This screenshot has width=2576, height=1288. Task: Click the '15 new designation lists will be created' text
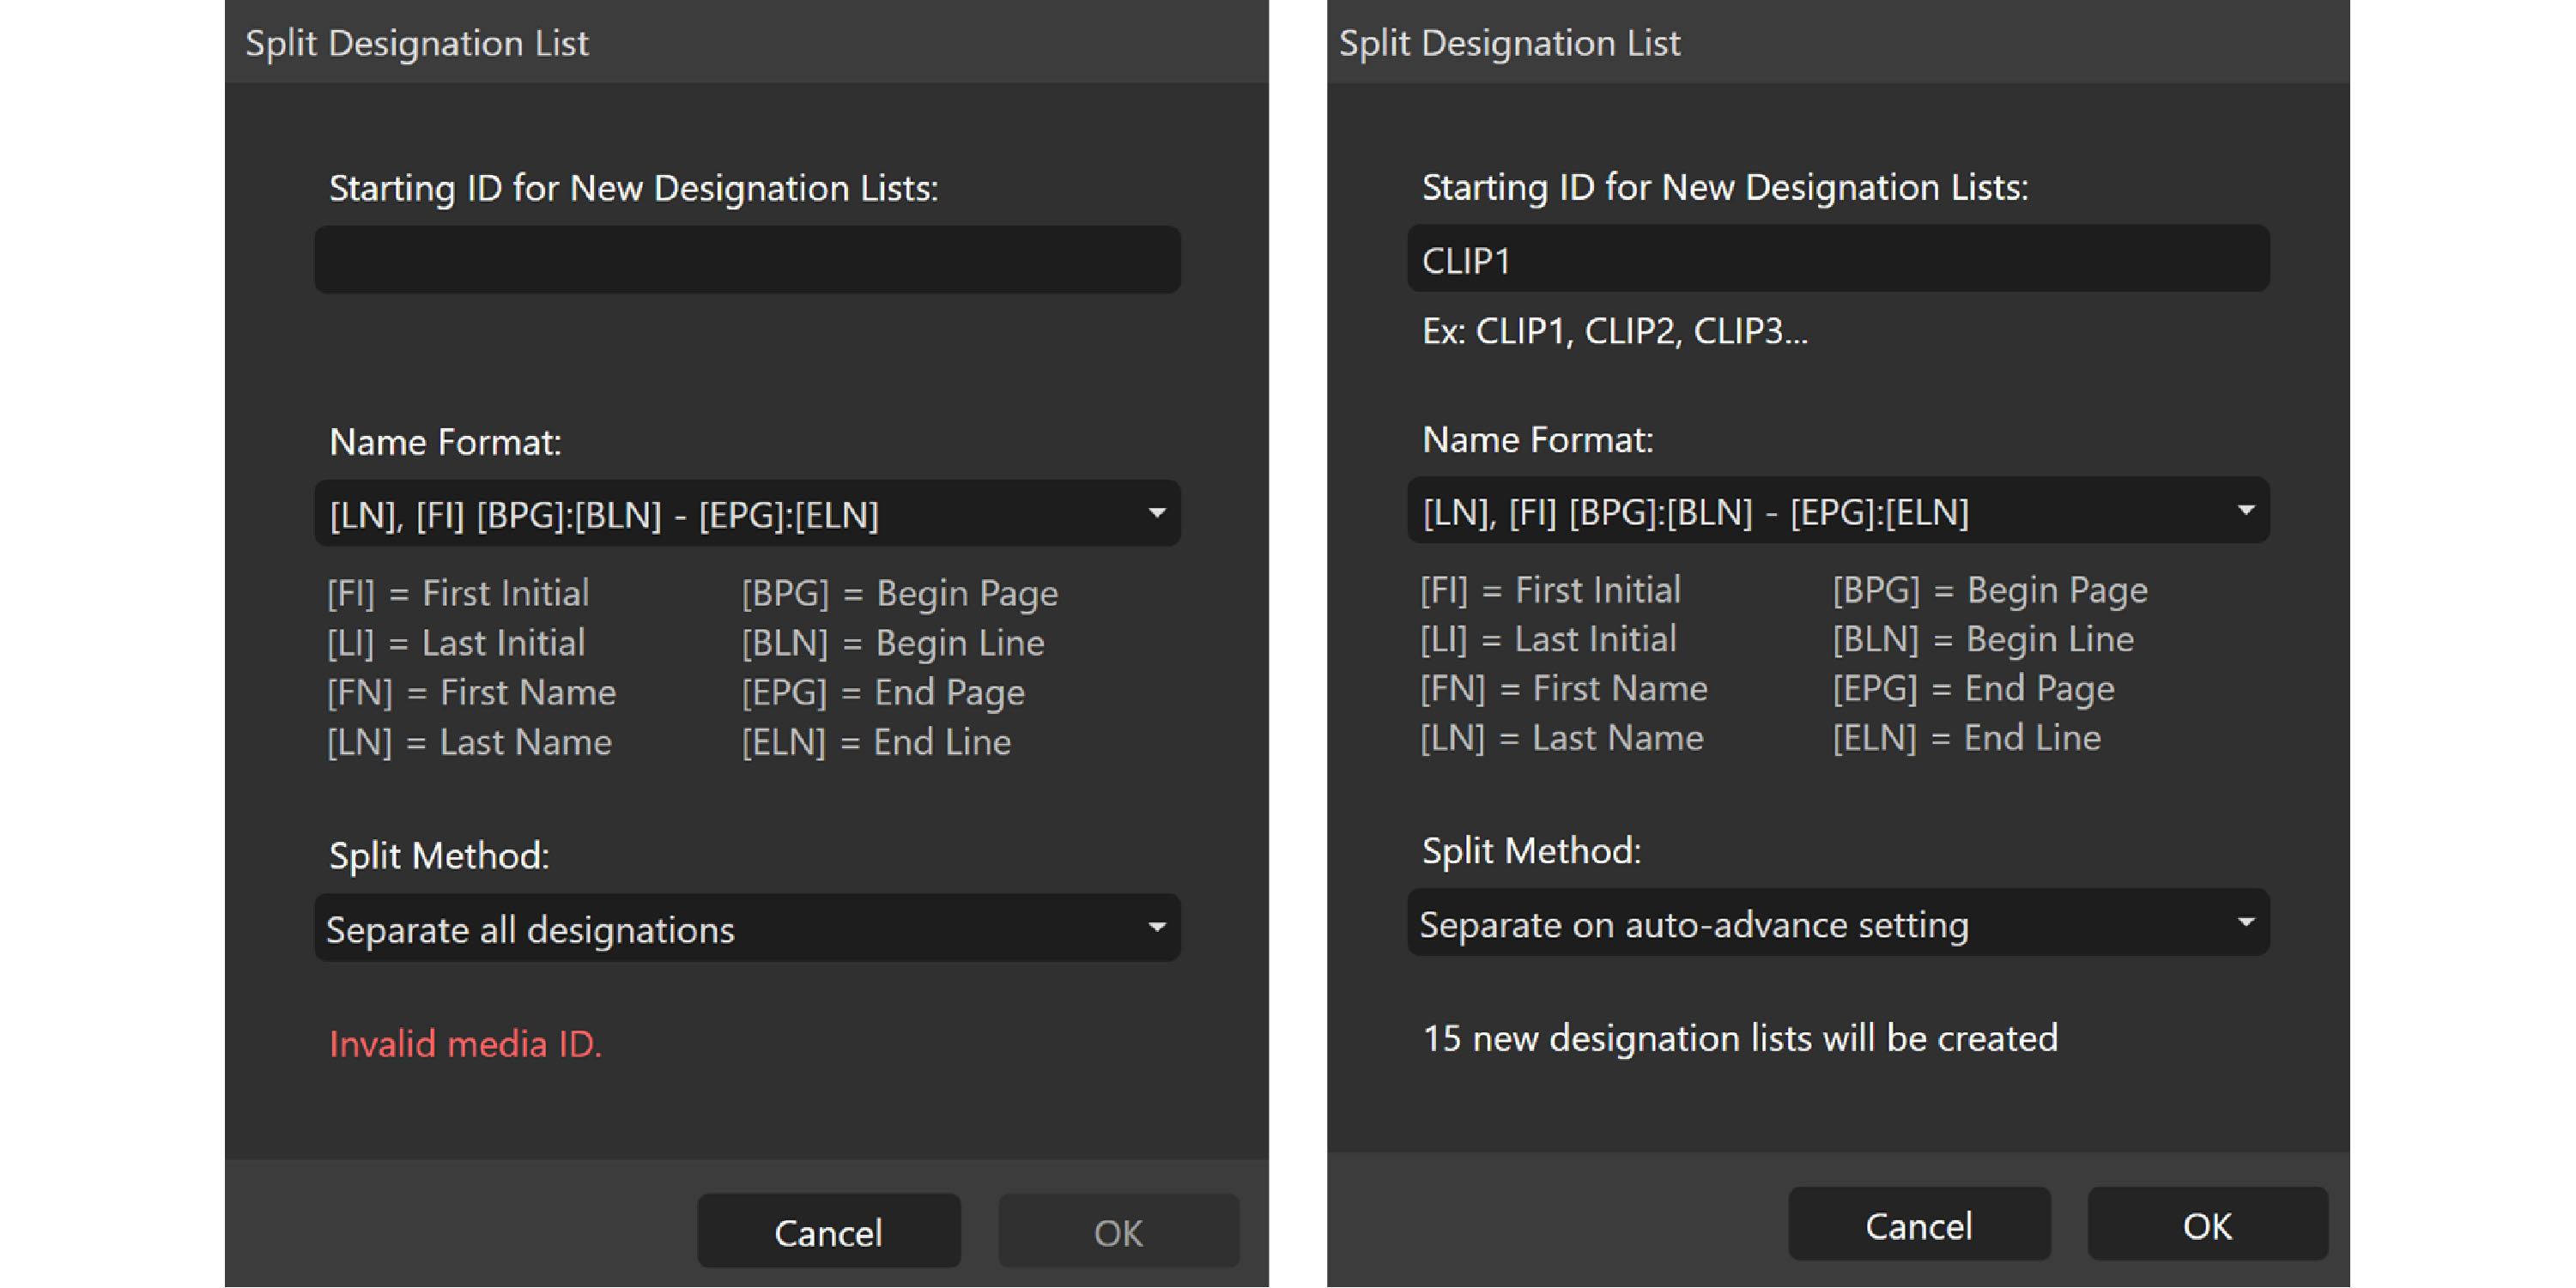point(1739,1038)
